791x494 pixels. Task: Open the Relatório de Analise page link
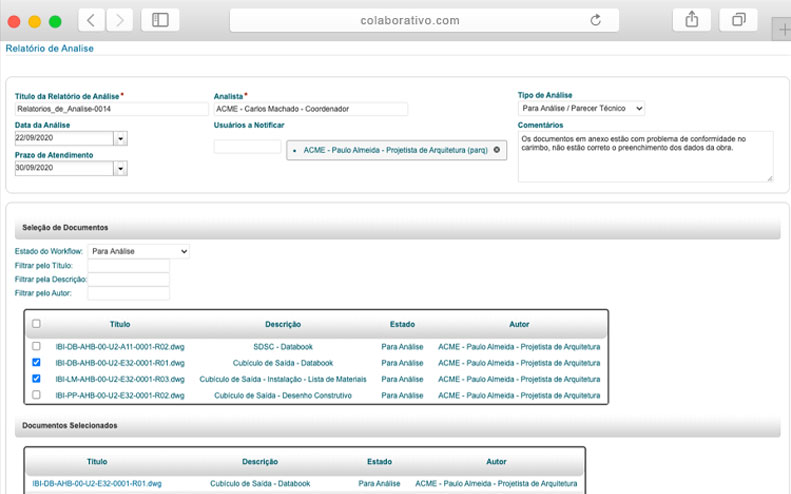tap(49, 48)
